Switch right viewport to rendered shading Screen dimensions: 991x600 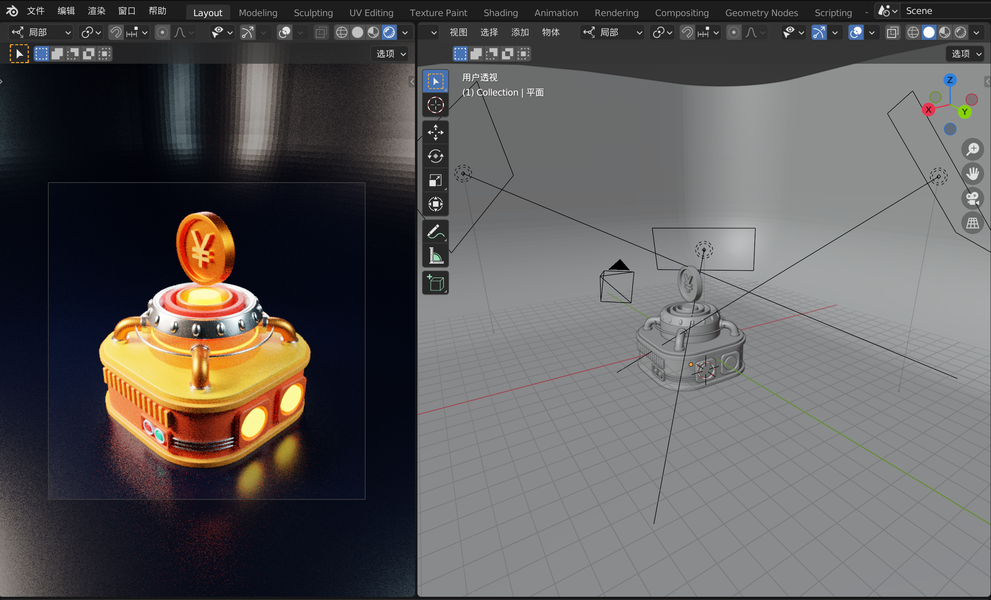[961, 32]
